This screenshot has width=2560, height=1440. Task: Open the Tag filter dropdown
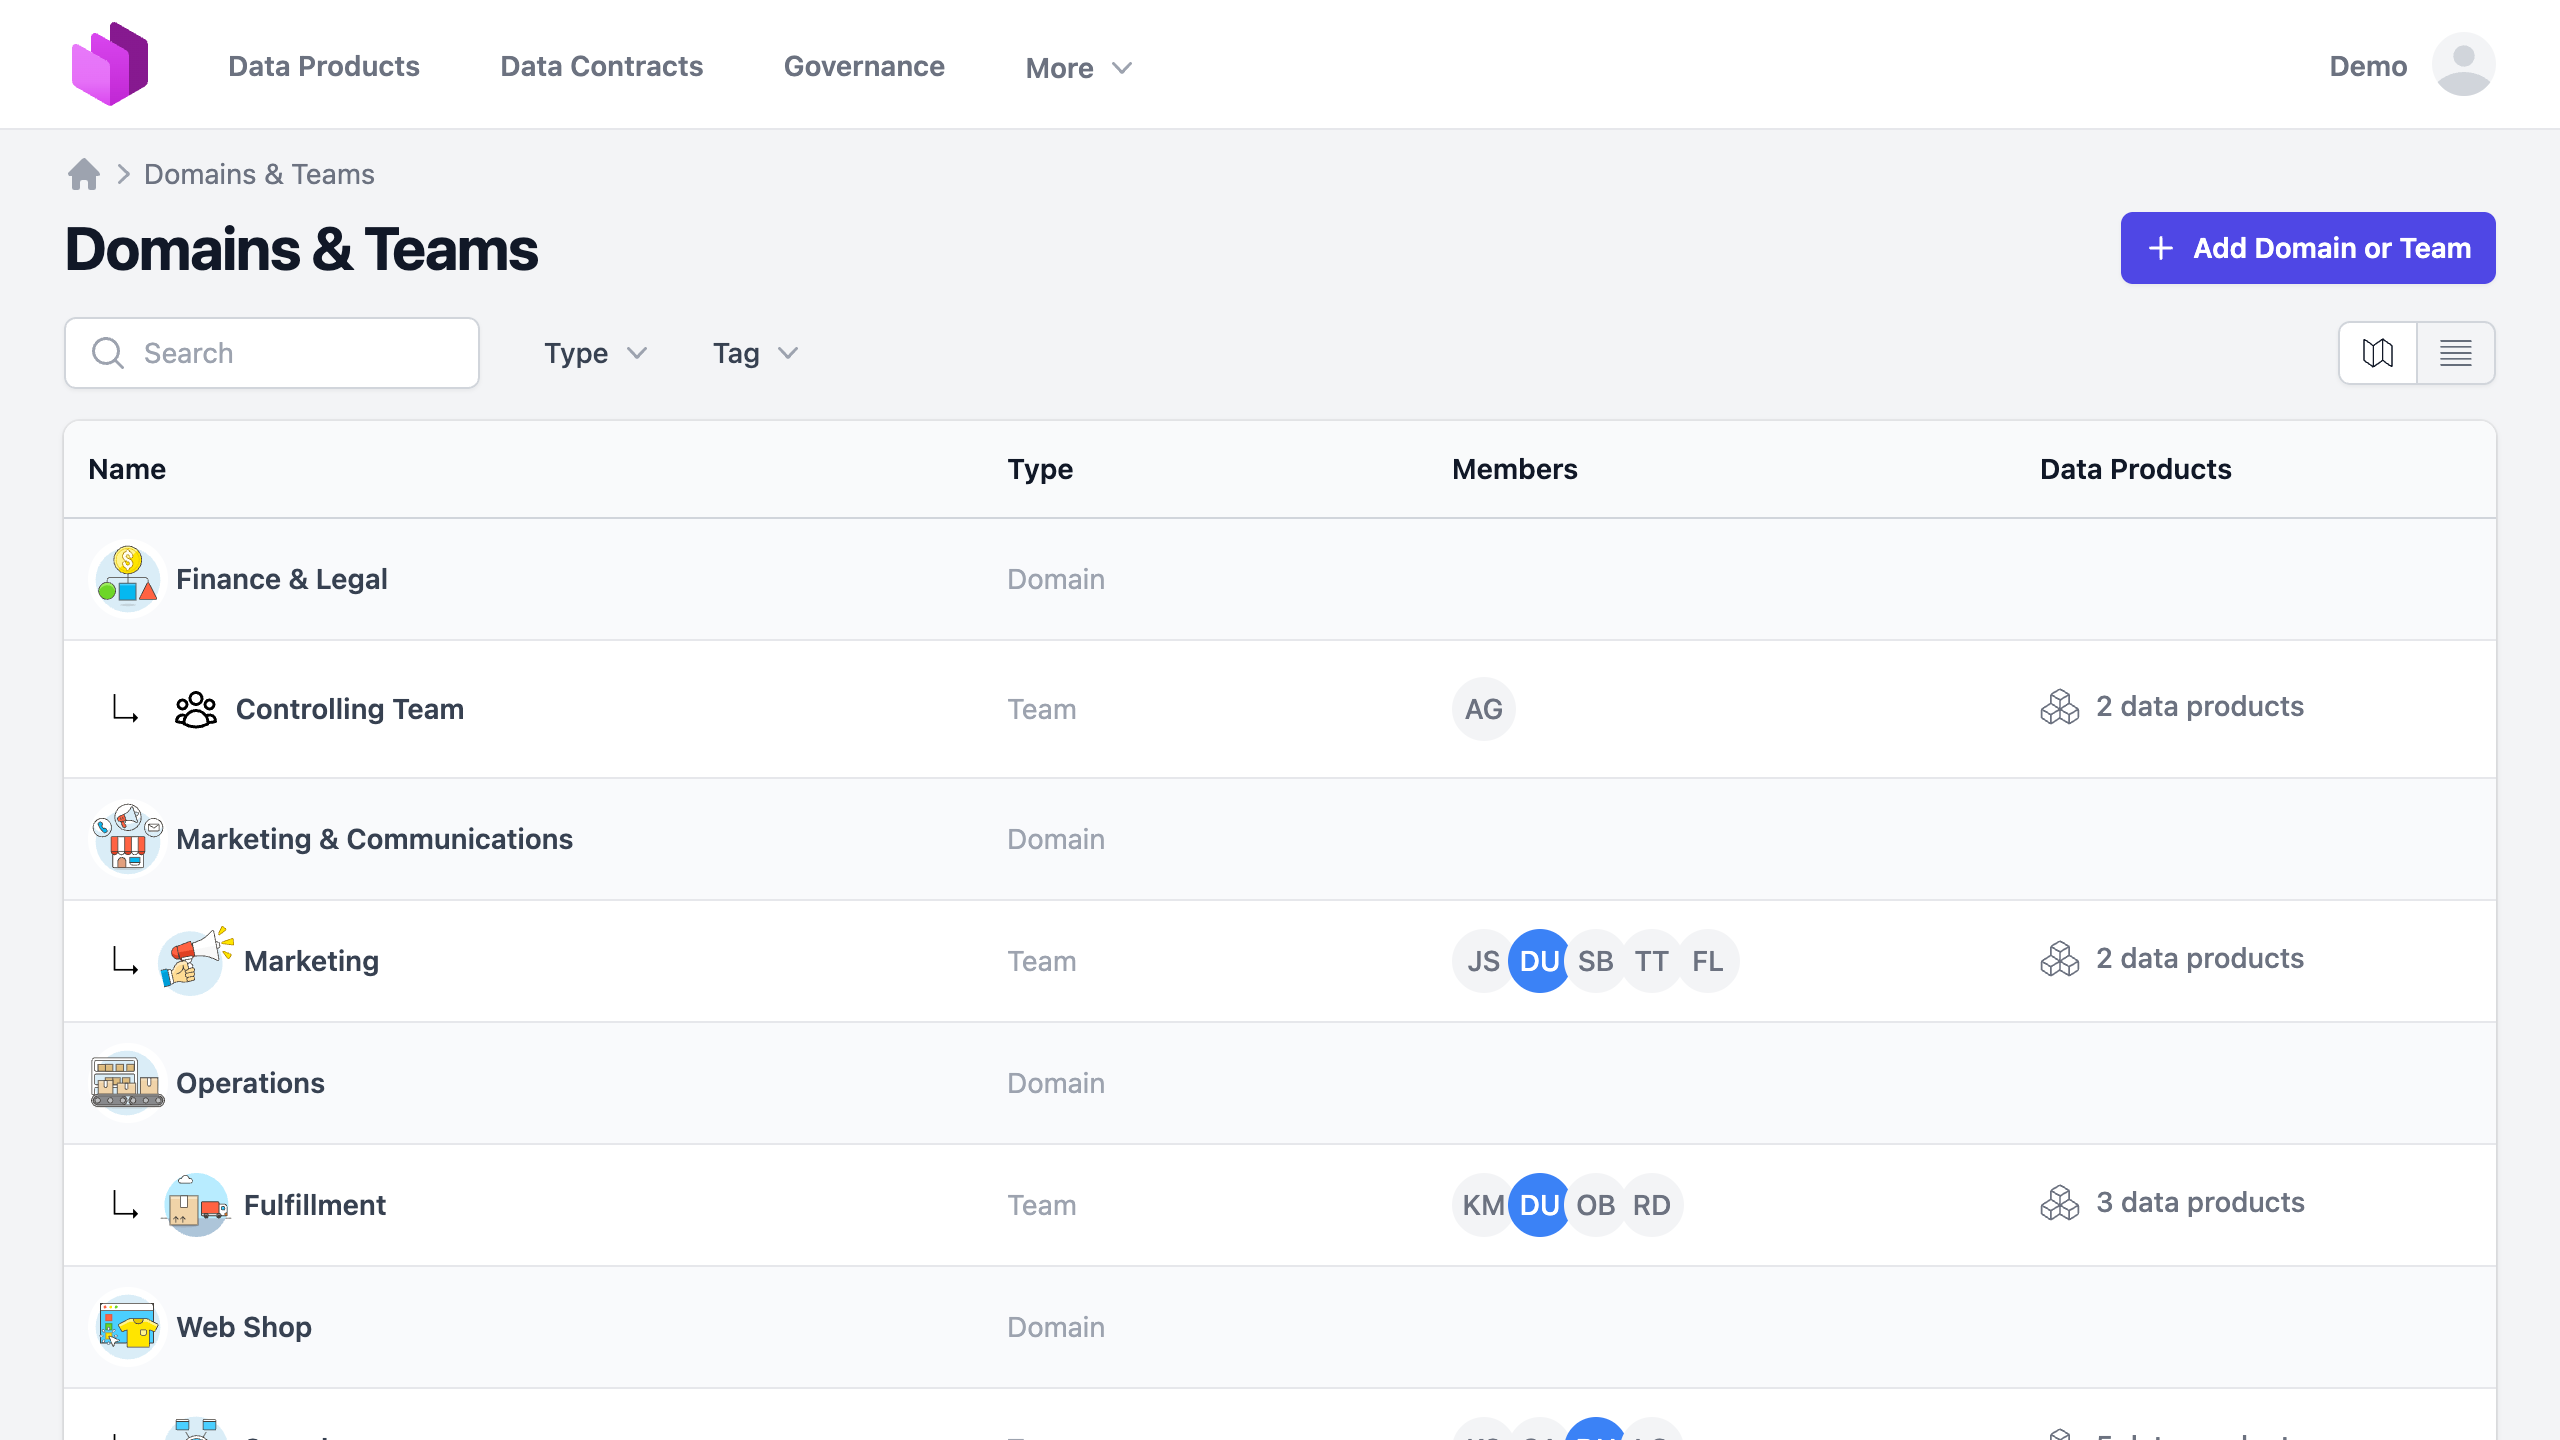pyautogui.click(x=755, y=353)
